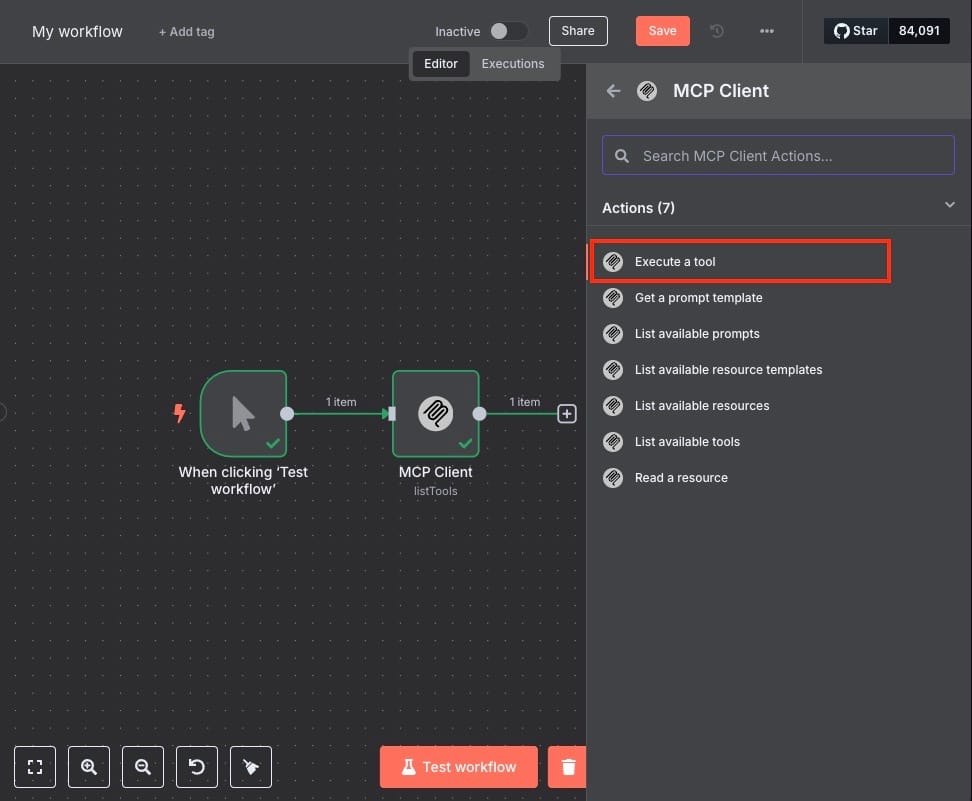Click the icon beside List available tools
972x801 pixels.
[613, 441]
